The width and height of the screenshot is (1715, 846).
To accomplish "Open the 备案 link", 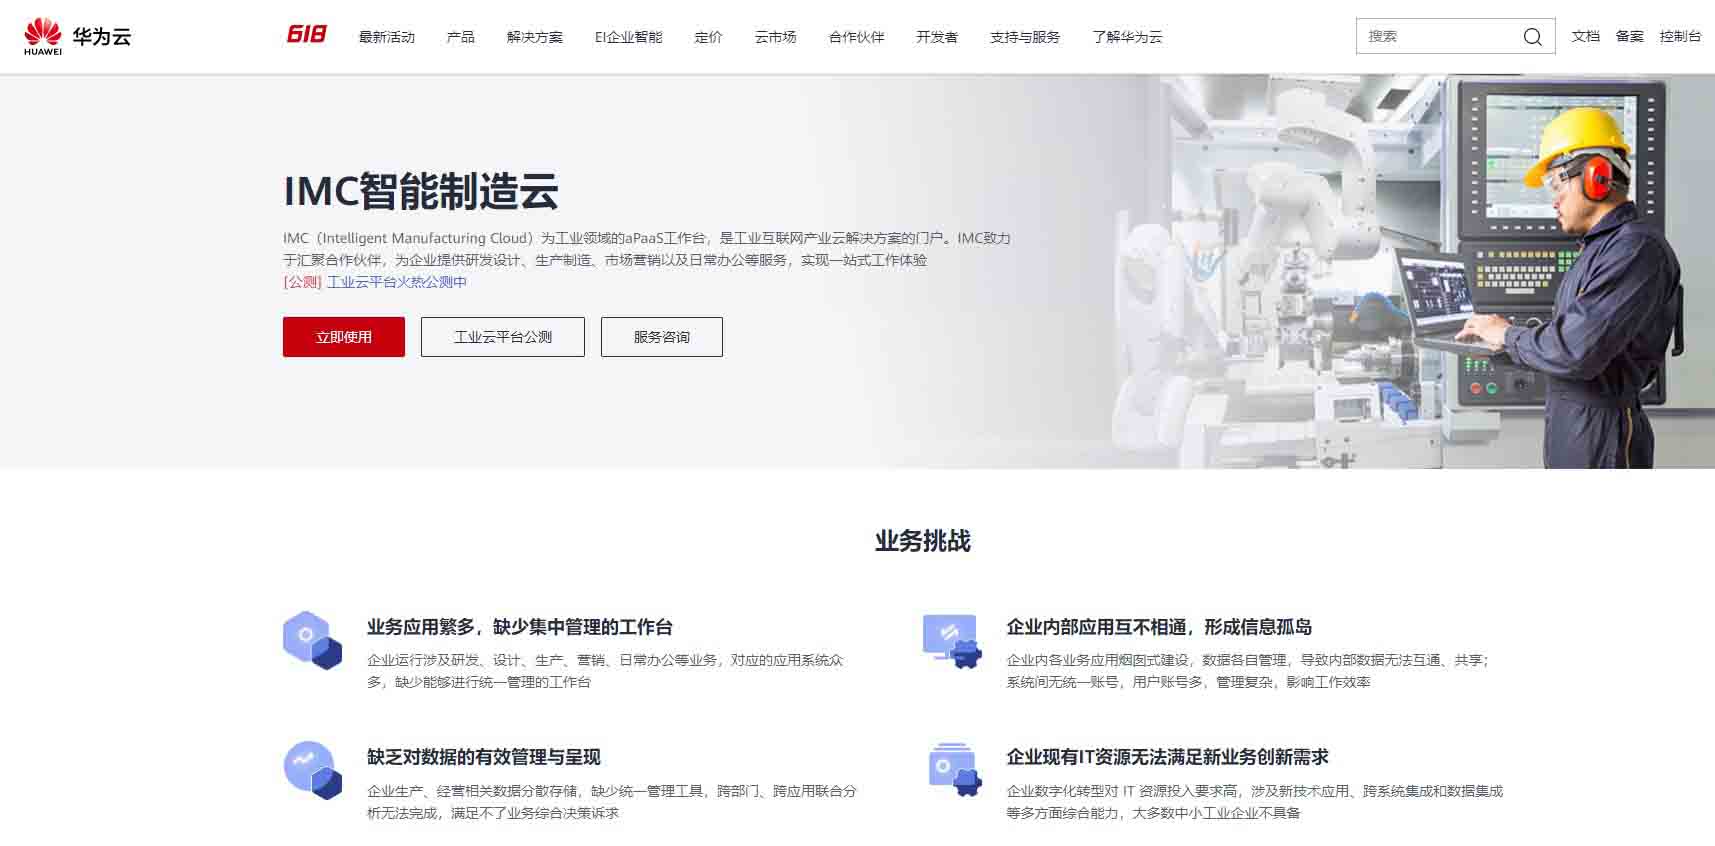I will point(1630,36).
